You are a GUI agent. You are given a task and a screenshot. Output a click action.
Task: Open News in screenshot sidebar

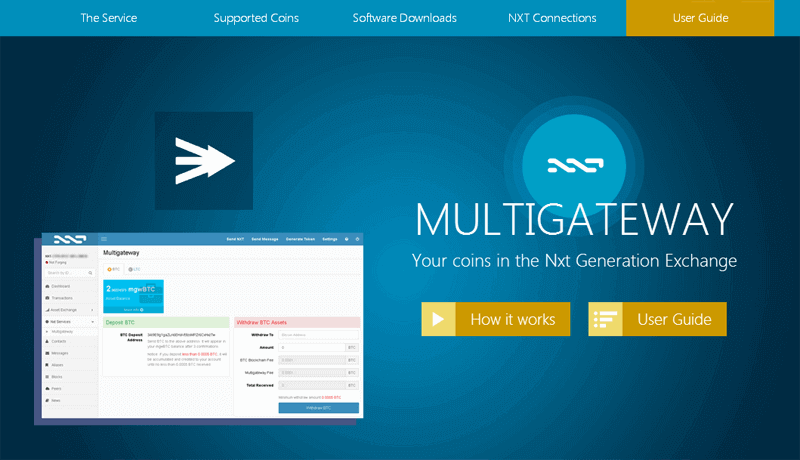point(70,400)
